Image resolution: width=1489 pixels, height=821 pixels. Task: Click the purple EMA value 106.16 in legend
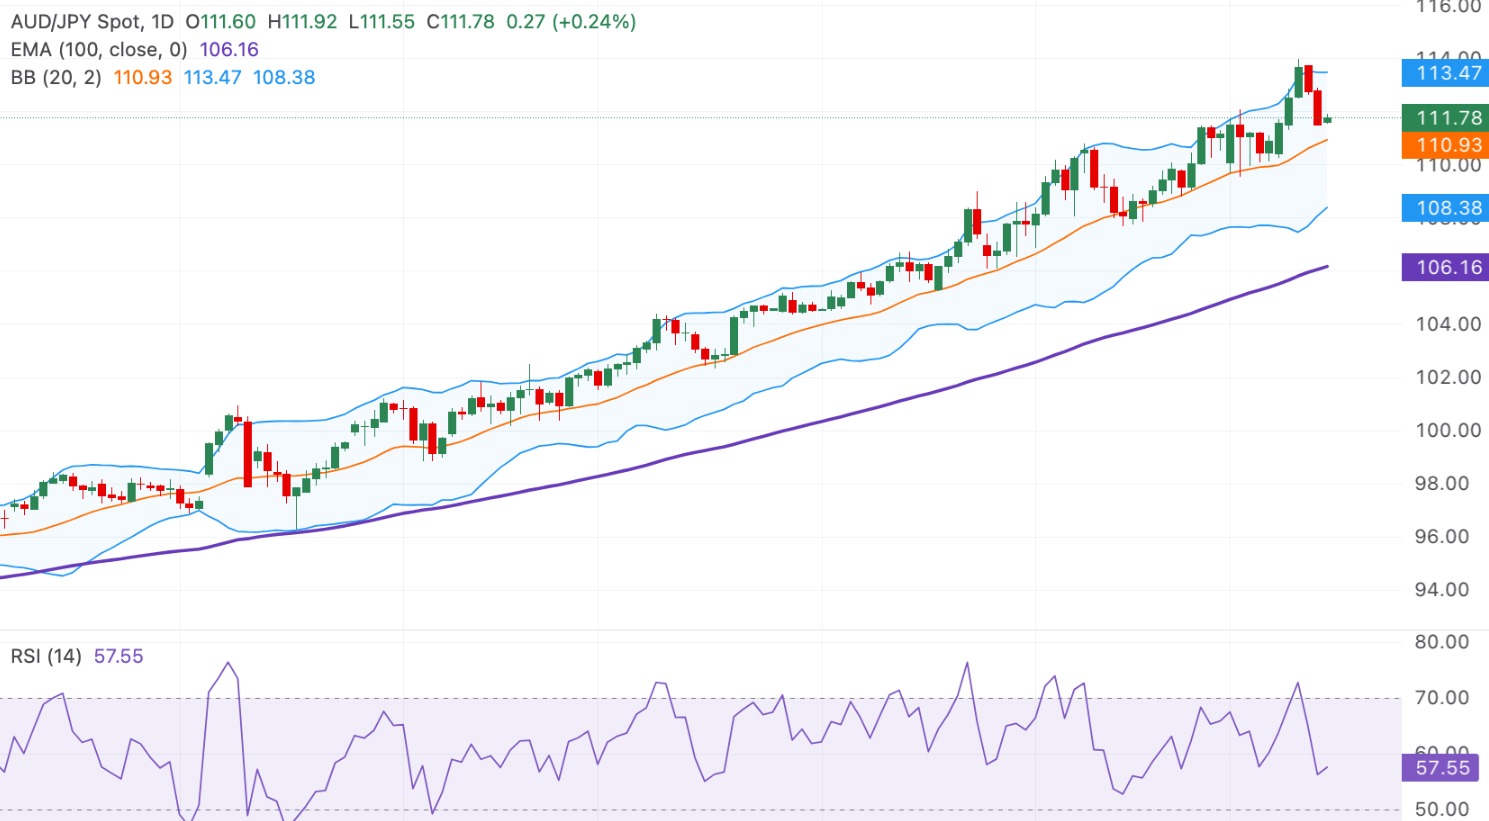(x=229, y=50)
